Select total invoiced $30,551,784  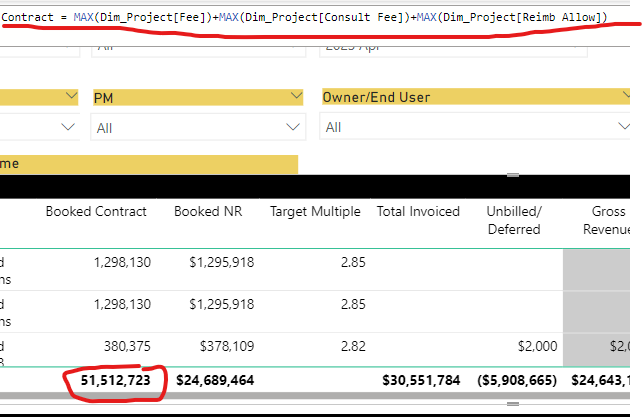coord(421,381)
